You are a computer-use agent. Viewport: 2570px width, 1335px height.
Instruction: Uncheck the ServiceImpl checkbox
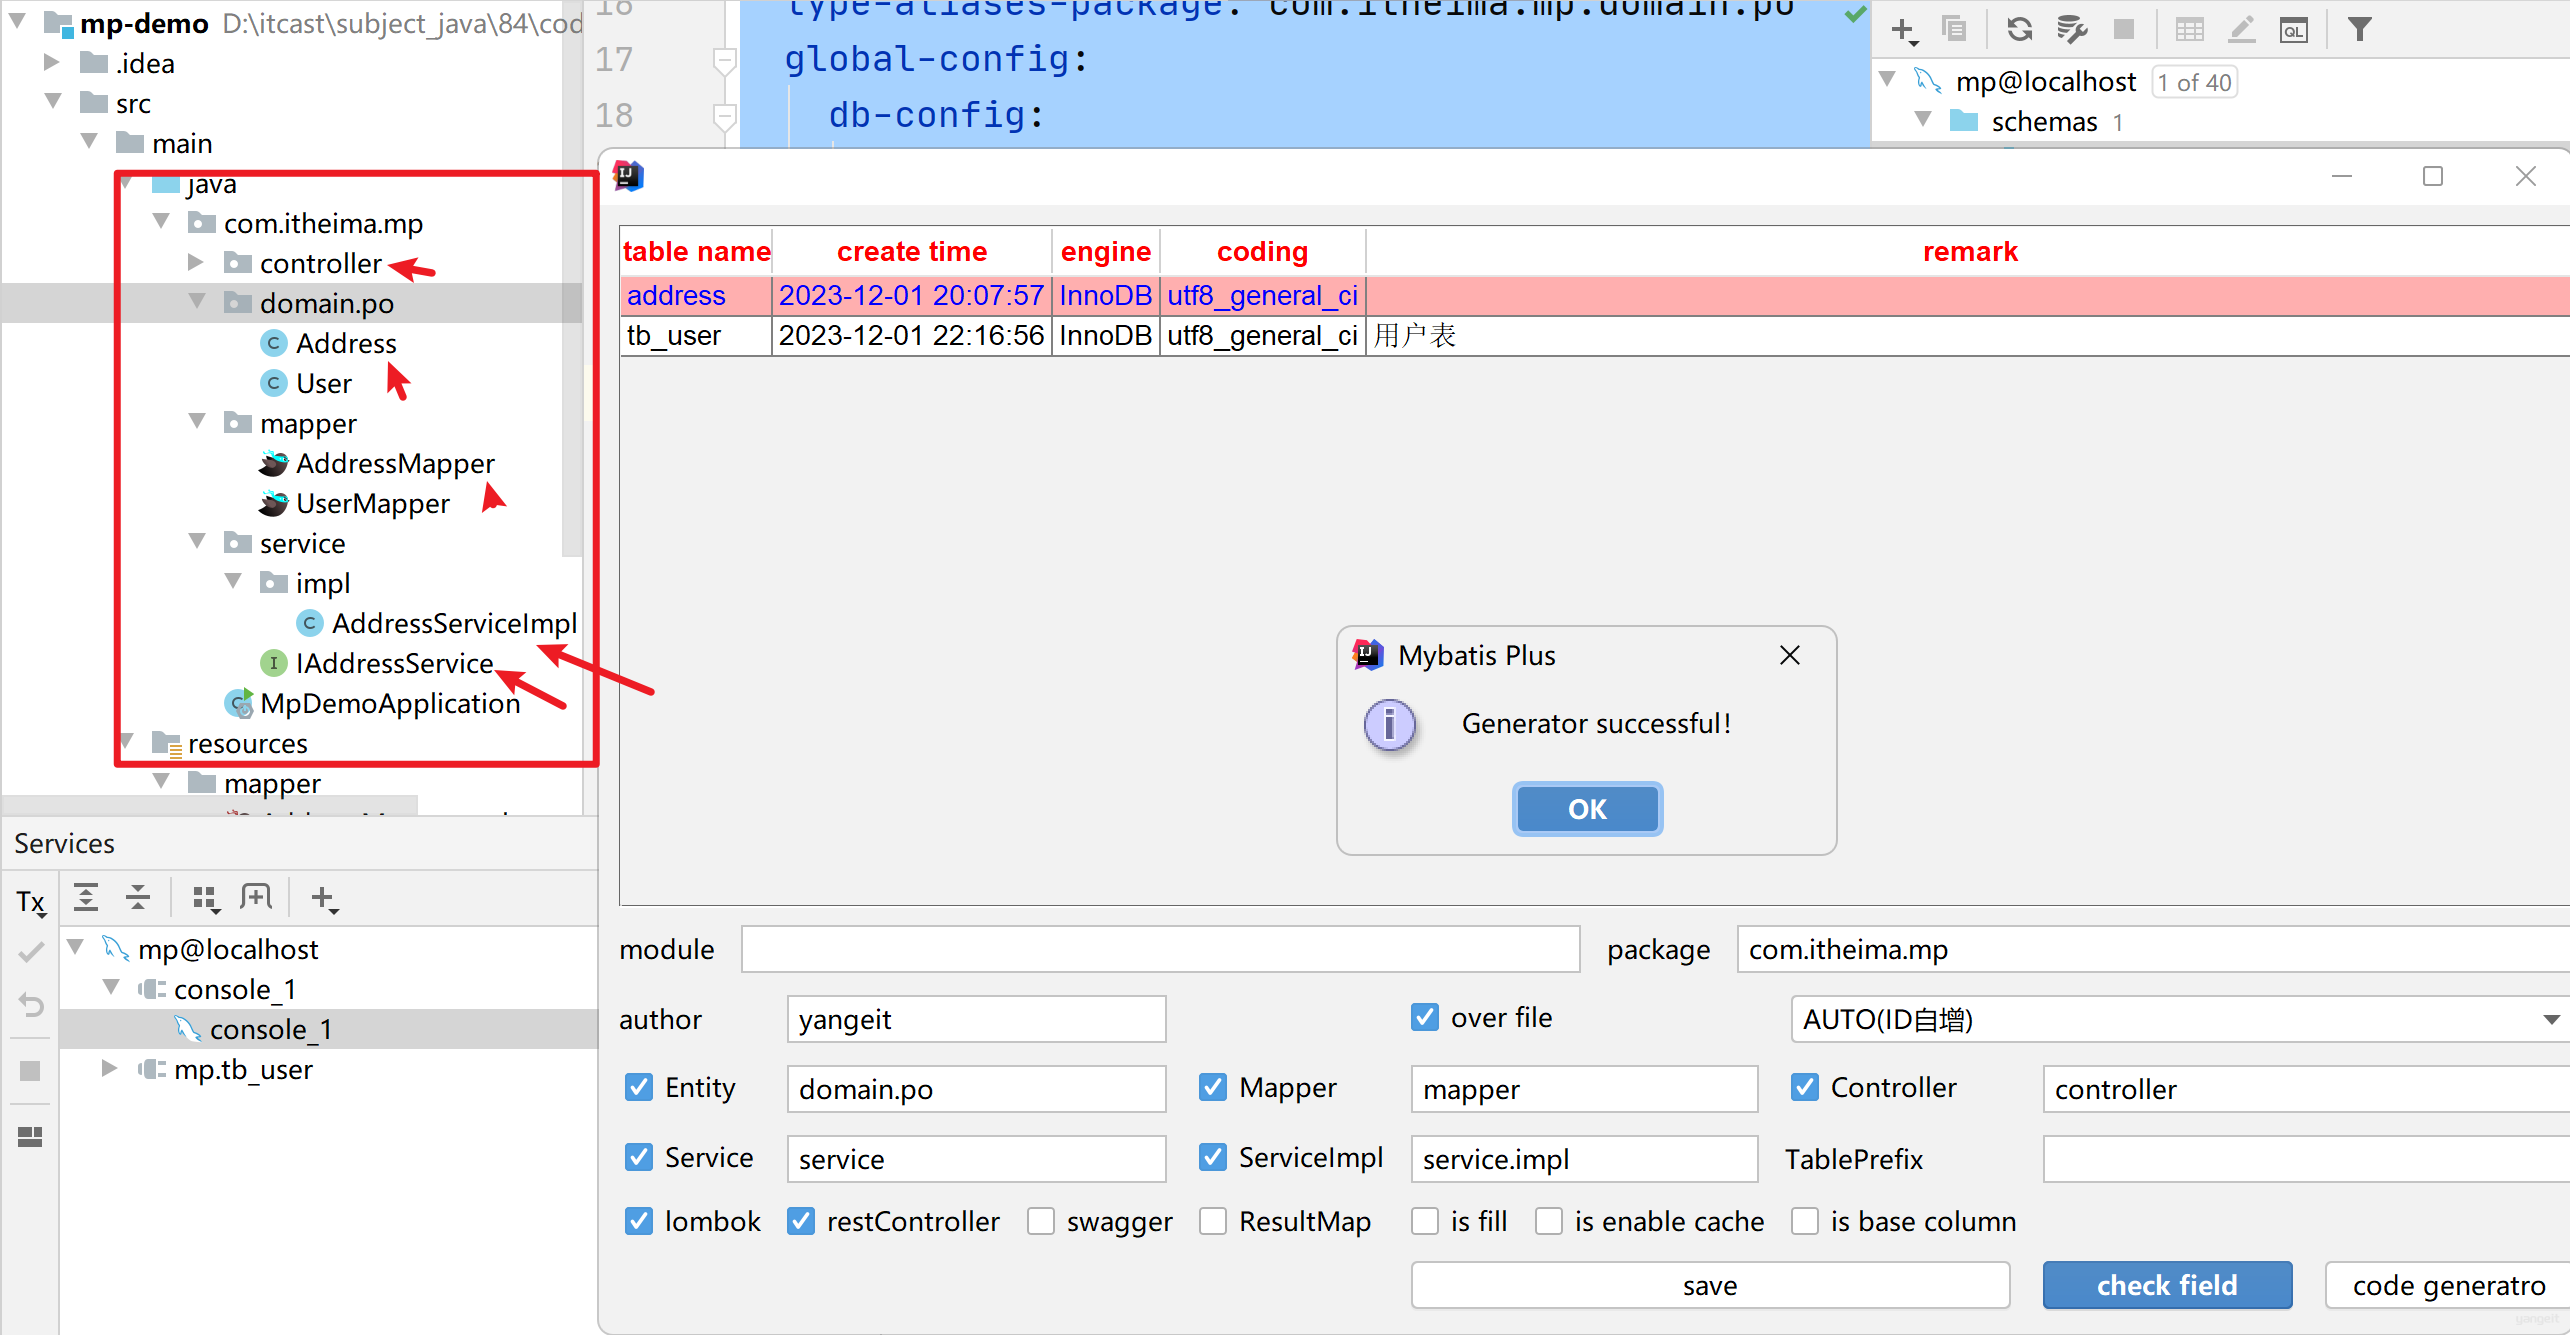click(1212, 1157)
